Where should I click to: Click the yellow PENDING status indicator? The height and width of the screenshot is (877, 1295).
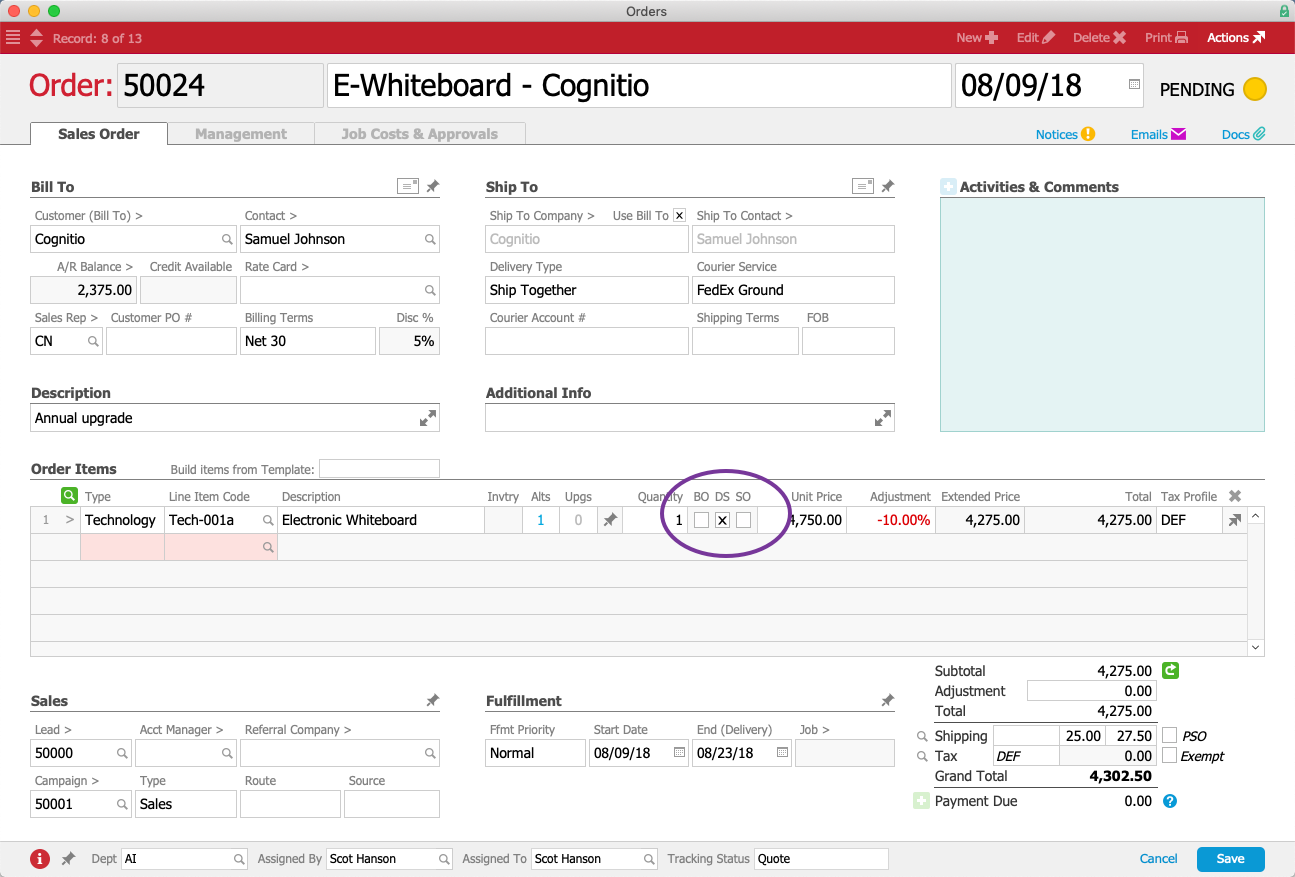coord(1255,89)
